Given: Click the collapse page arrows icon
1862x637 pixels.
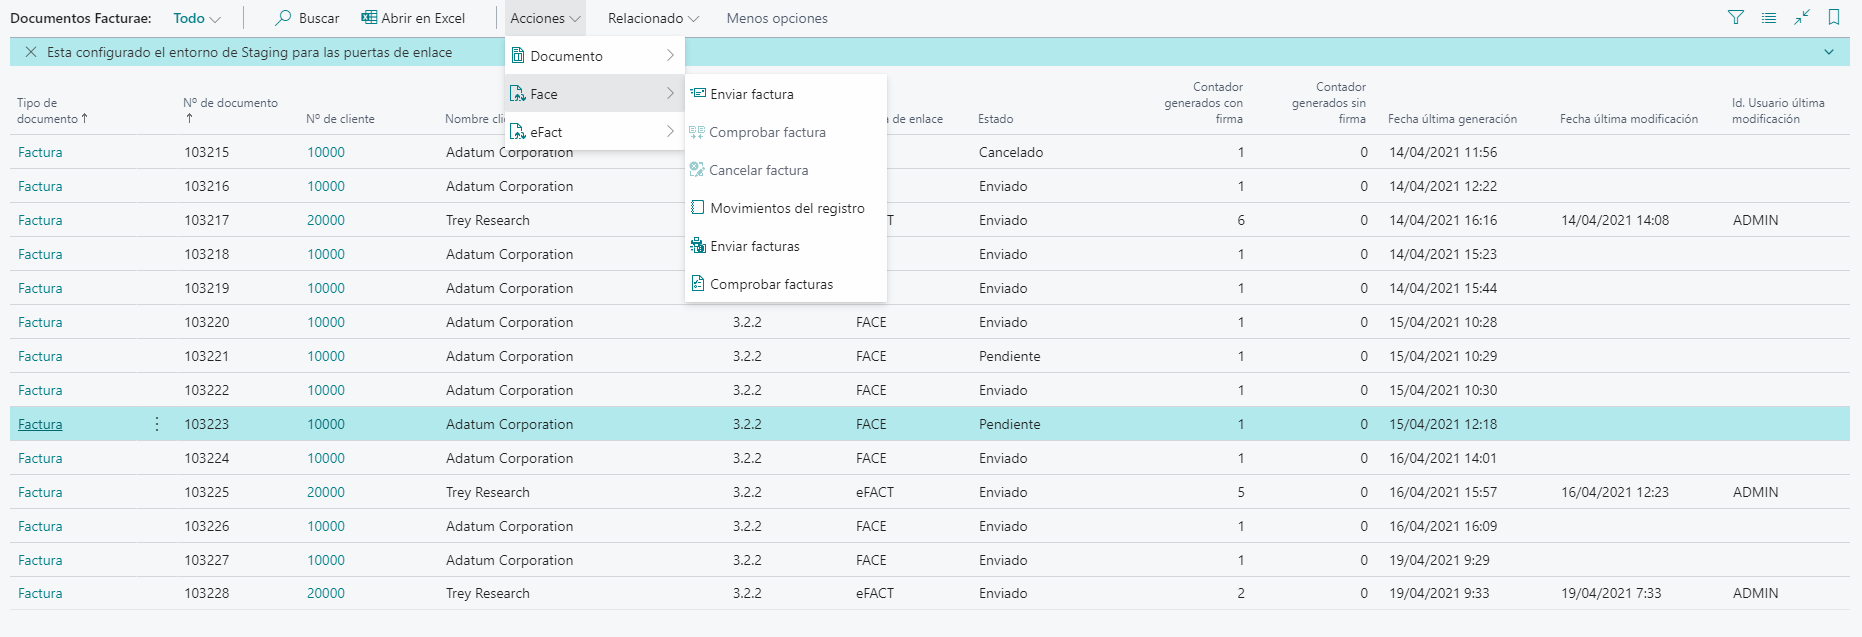Looking at the screenshot, I should pos(1801,18).
